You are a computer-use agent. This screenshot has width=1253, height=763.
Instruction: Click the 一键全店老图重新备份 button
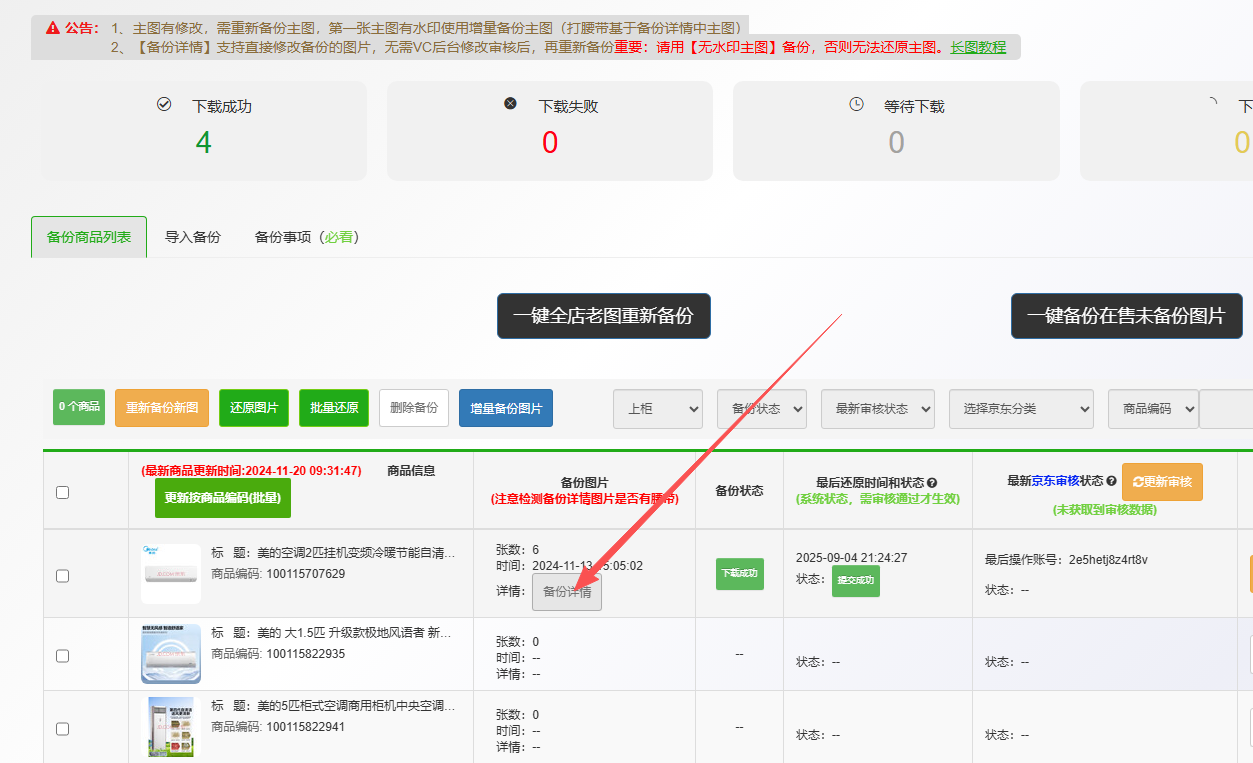point(603,316)
